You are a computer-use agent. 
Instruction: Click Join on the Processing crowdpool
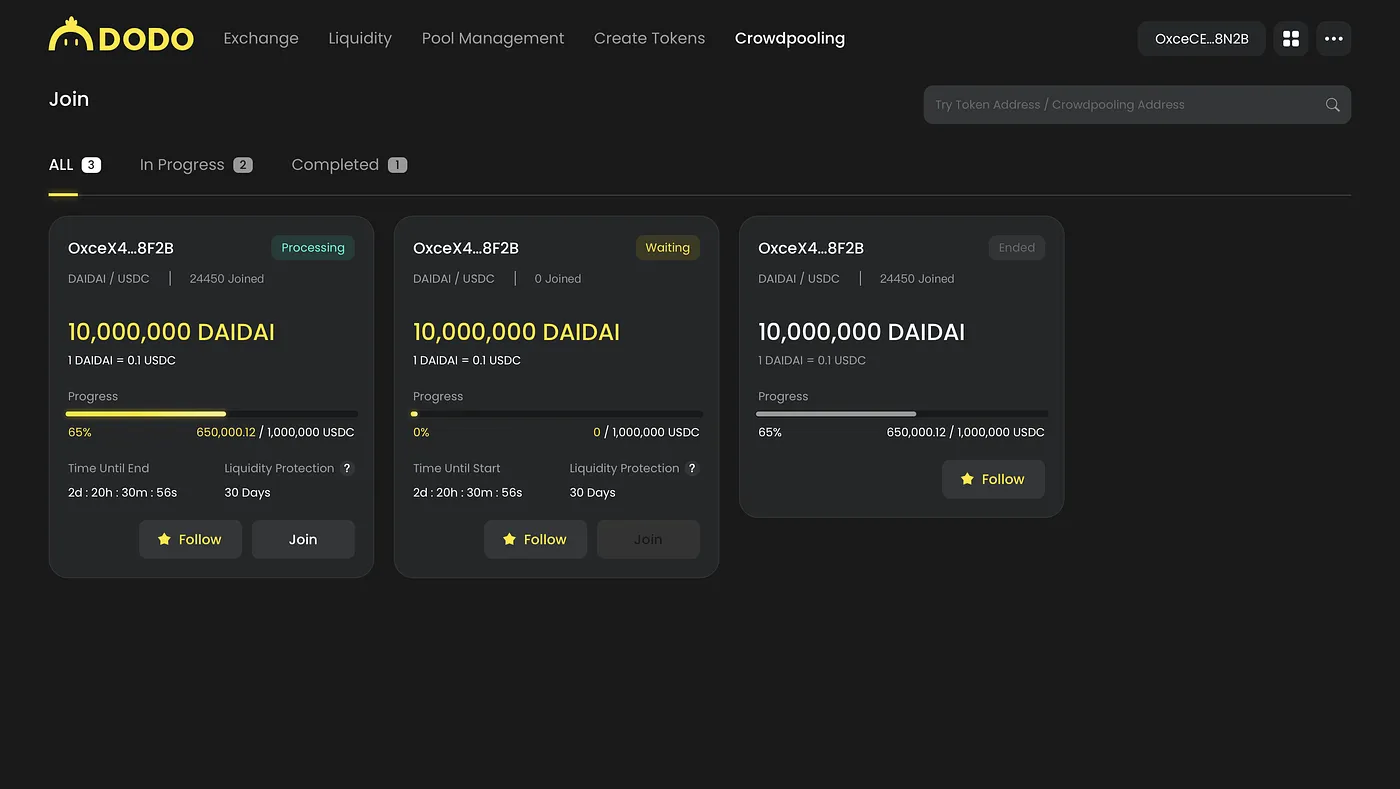(x=302, y=539)
